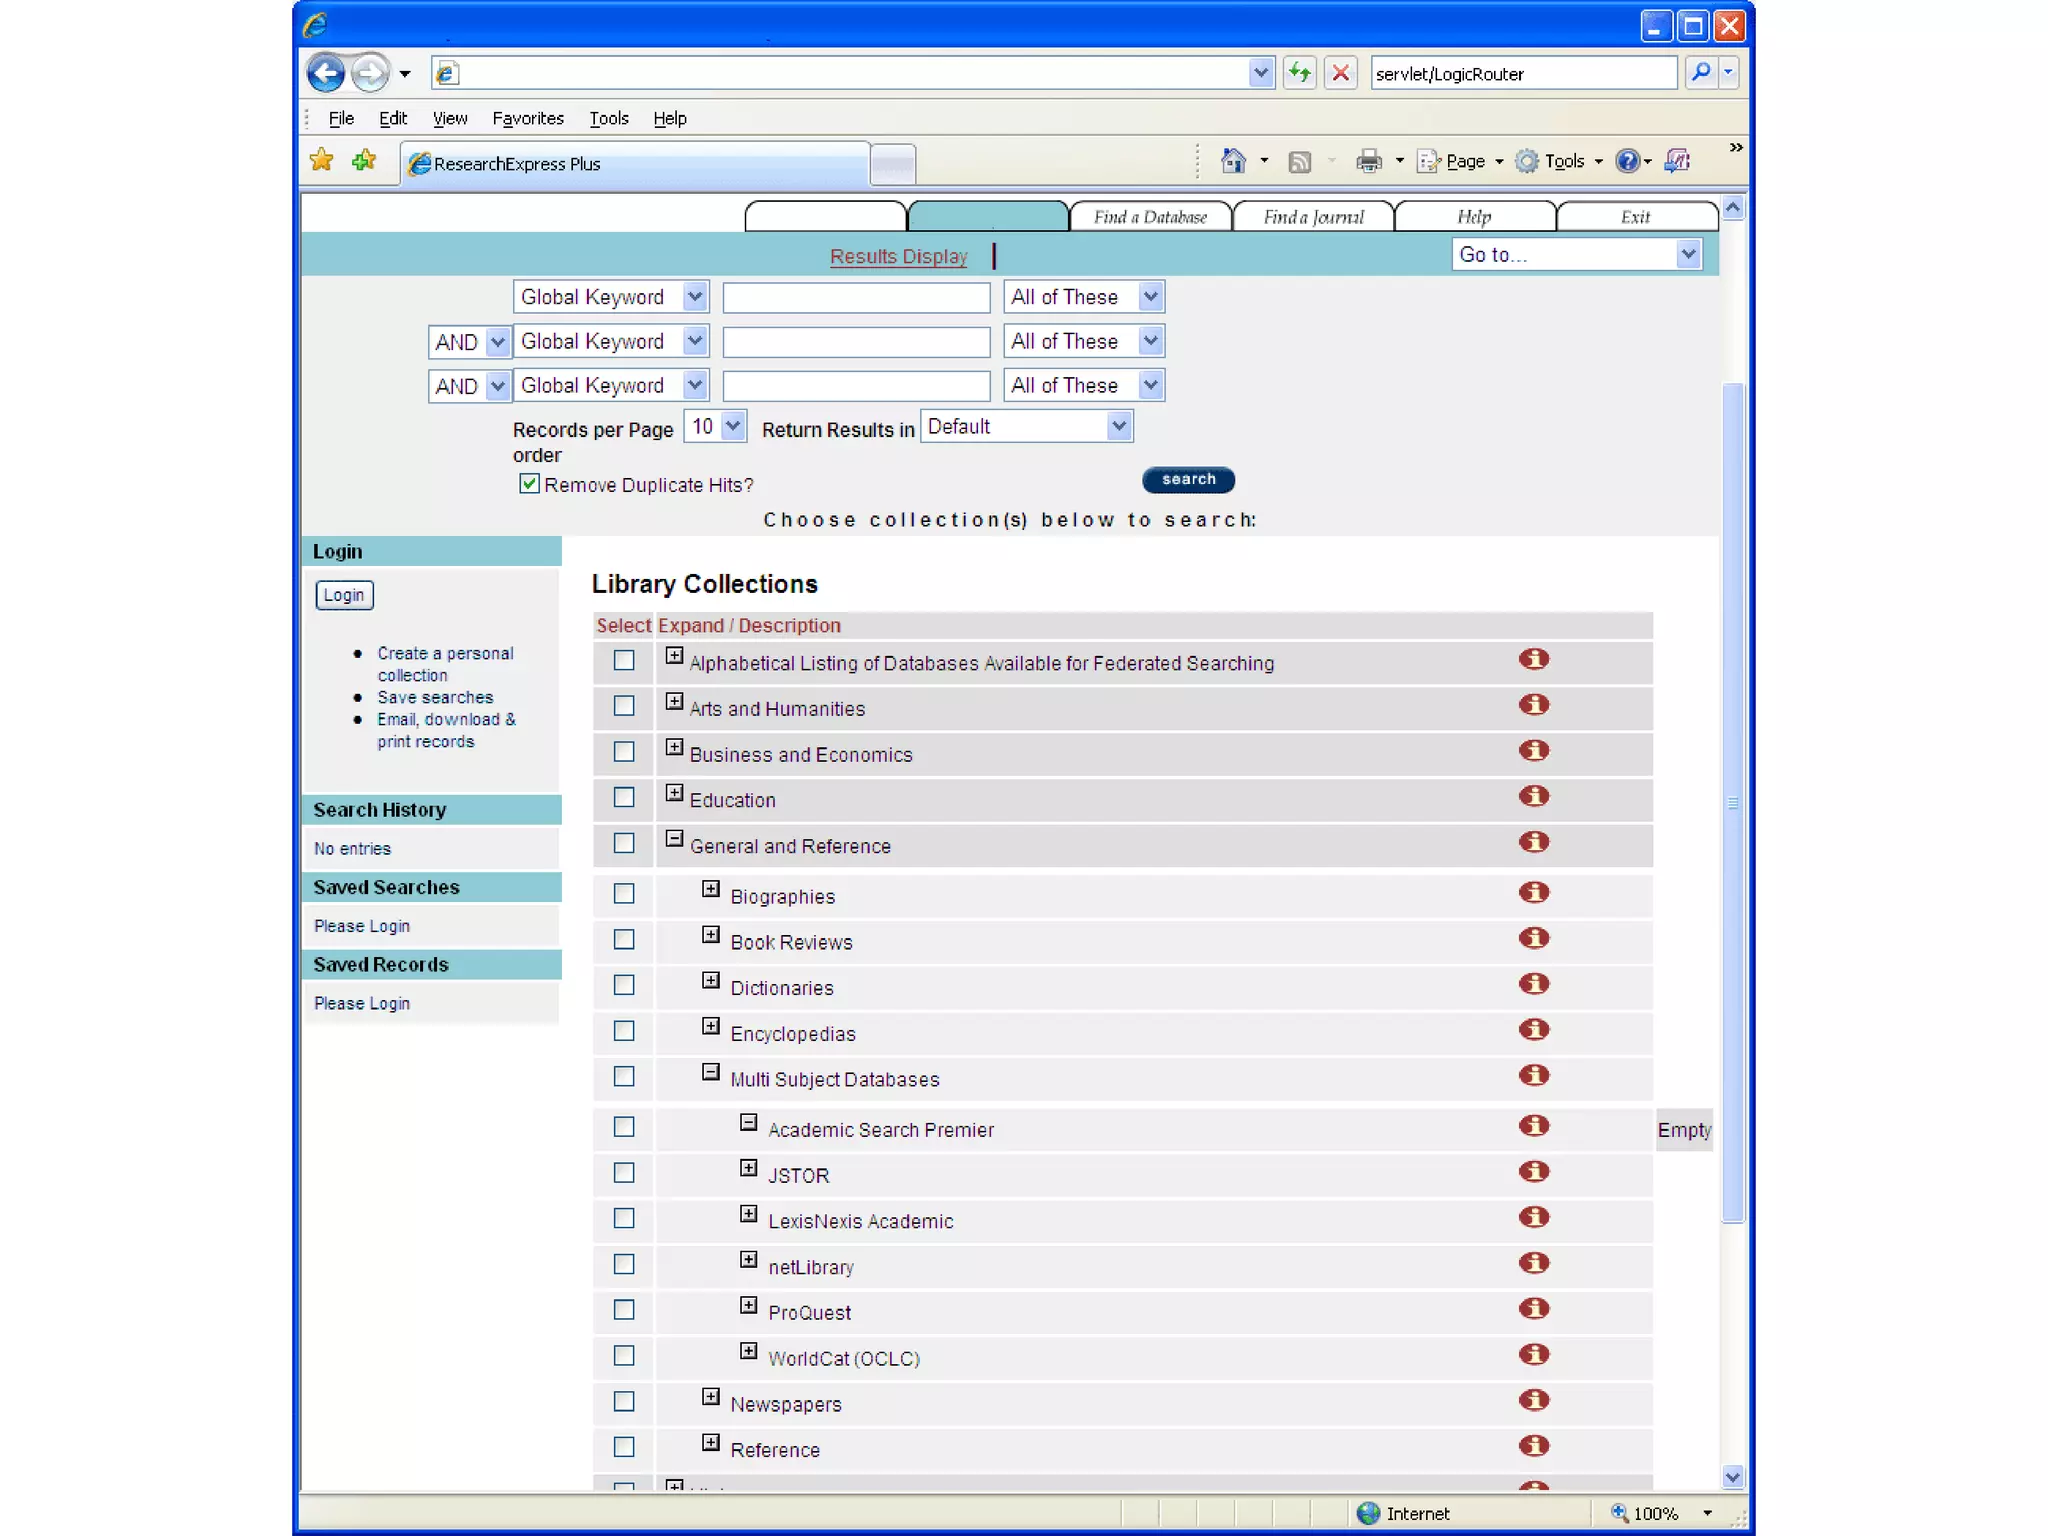Expand the Education collection
Screen dimensions: 2048x1536
pyautogui.click(x=675, y=793)
